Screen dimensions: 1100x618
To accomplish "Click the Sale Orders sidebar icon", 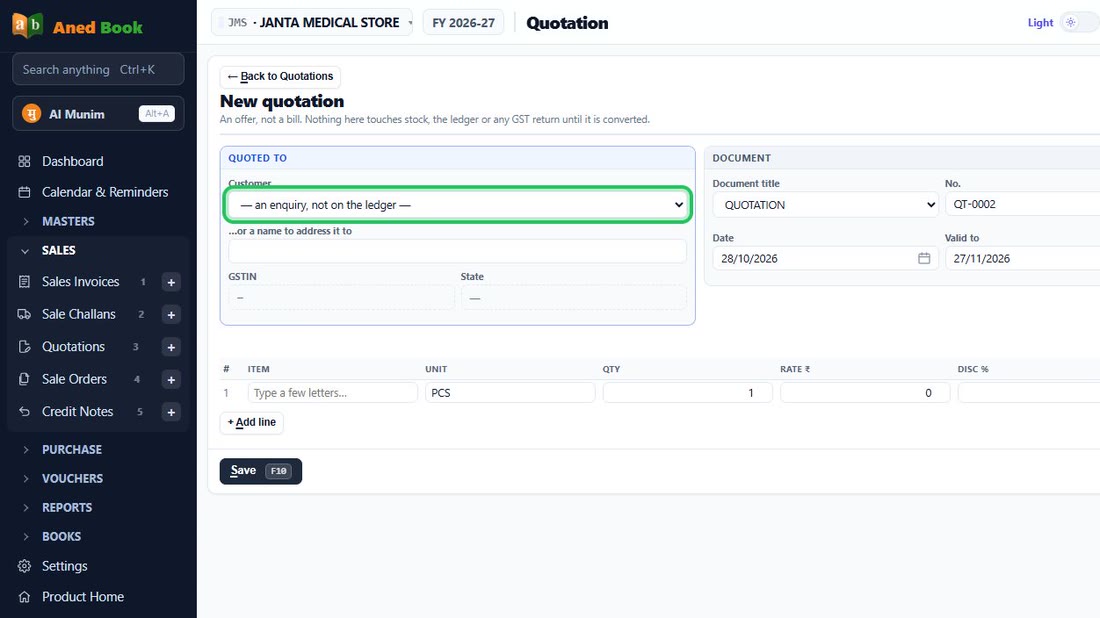I will tap(25, 379).
